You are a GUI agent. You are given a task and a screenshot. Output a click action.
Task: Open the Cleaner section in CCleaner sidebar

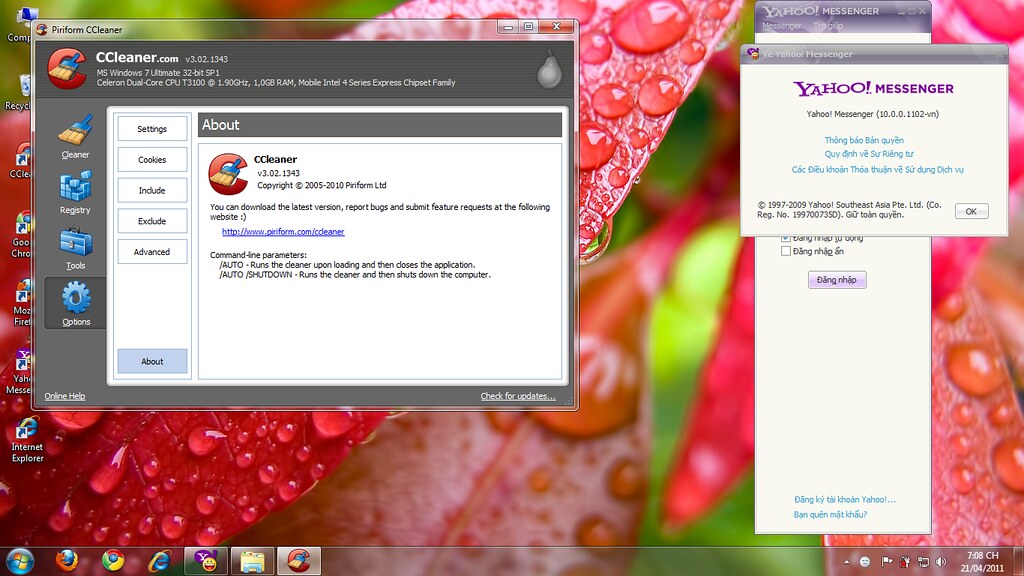pyautogui.click(x=75, y=136)
